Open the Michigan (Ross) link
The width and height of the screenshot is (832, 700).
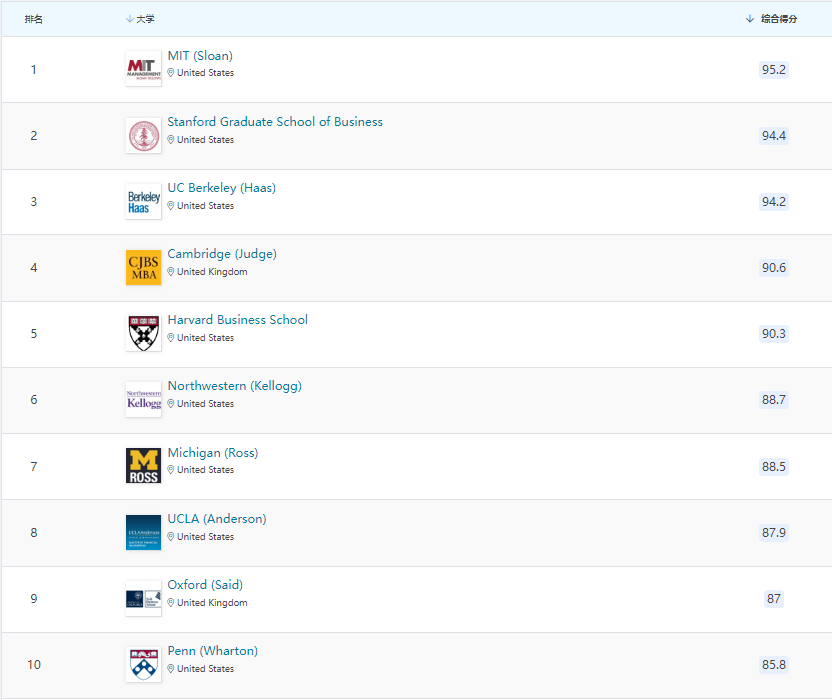[x=213, y=453]
